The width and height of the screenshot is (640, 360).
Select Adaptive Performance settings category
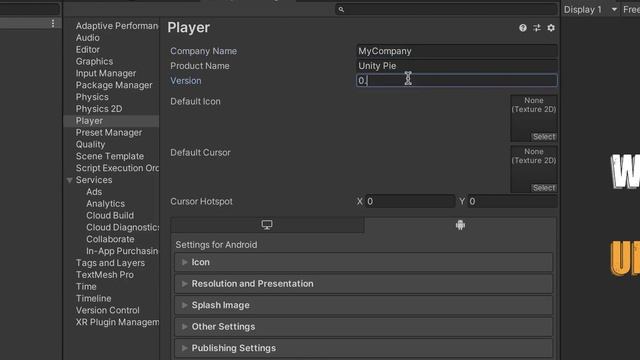(x=117, y=26)
